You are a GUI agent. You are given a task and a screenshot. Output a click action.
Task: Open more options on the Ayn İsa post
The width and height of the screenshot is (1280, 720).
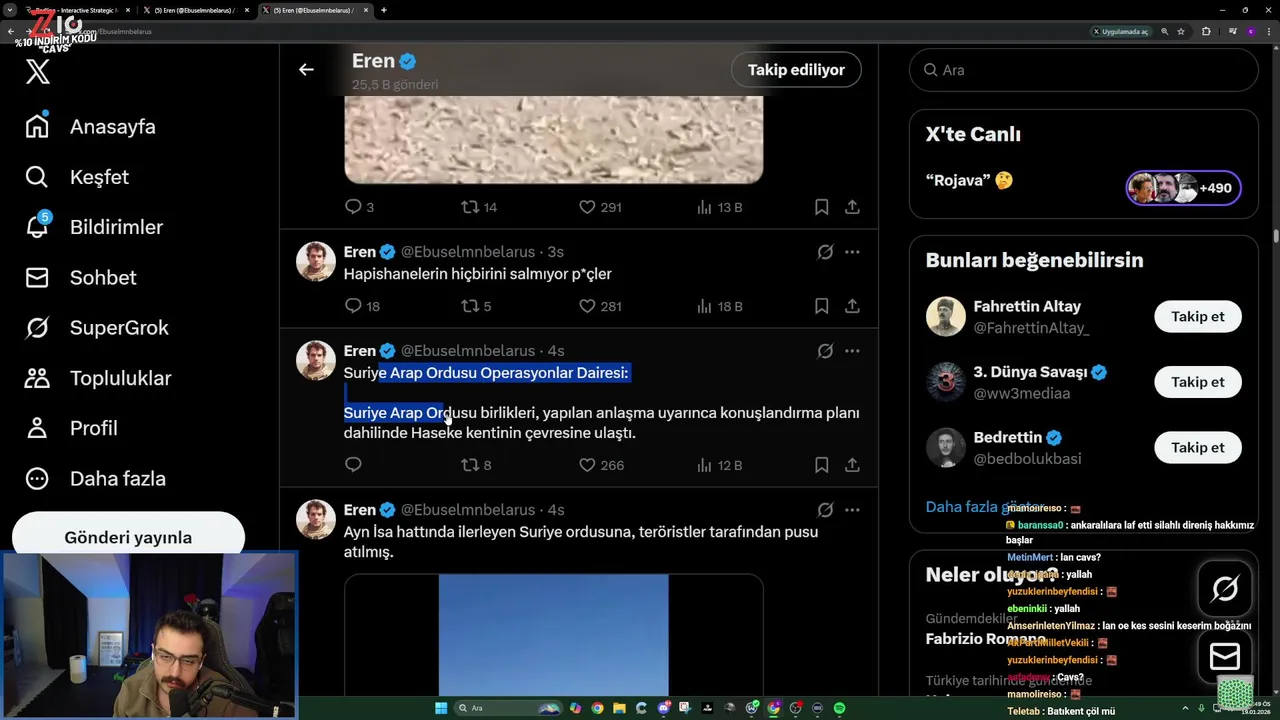[x=852, y=510]
